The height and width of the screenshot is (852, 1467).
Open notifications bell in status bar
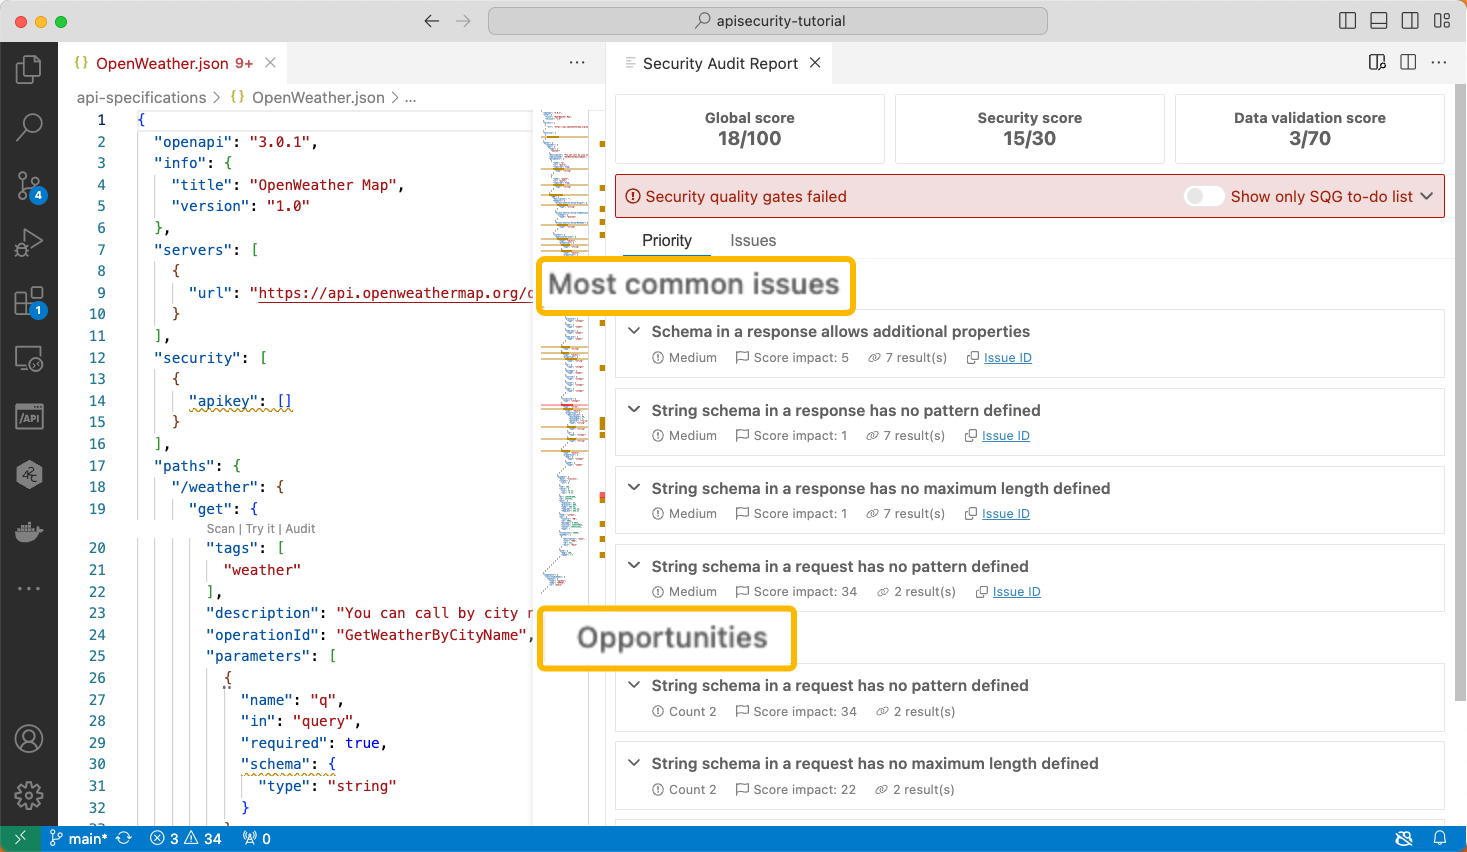pos(1440,839)
